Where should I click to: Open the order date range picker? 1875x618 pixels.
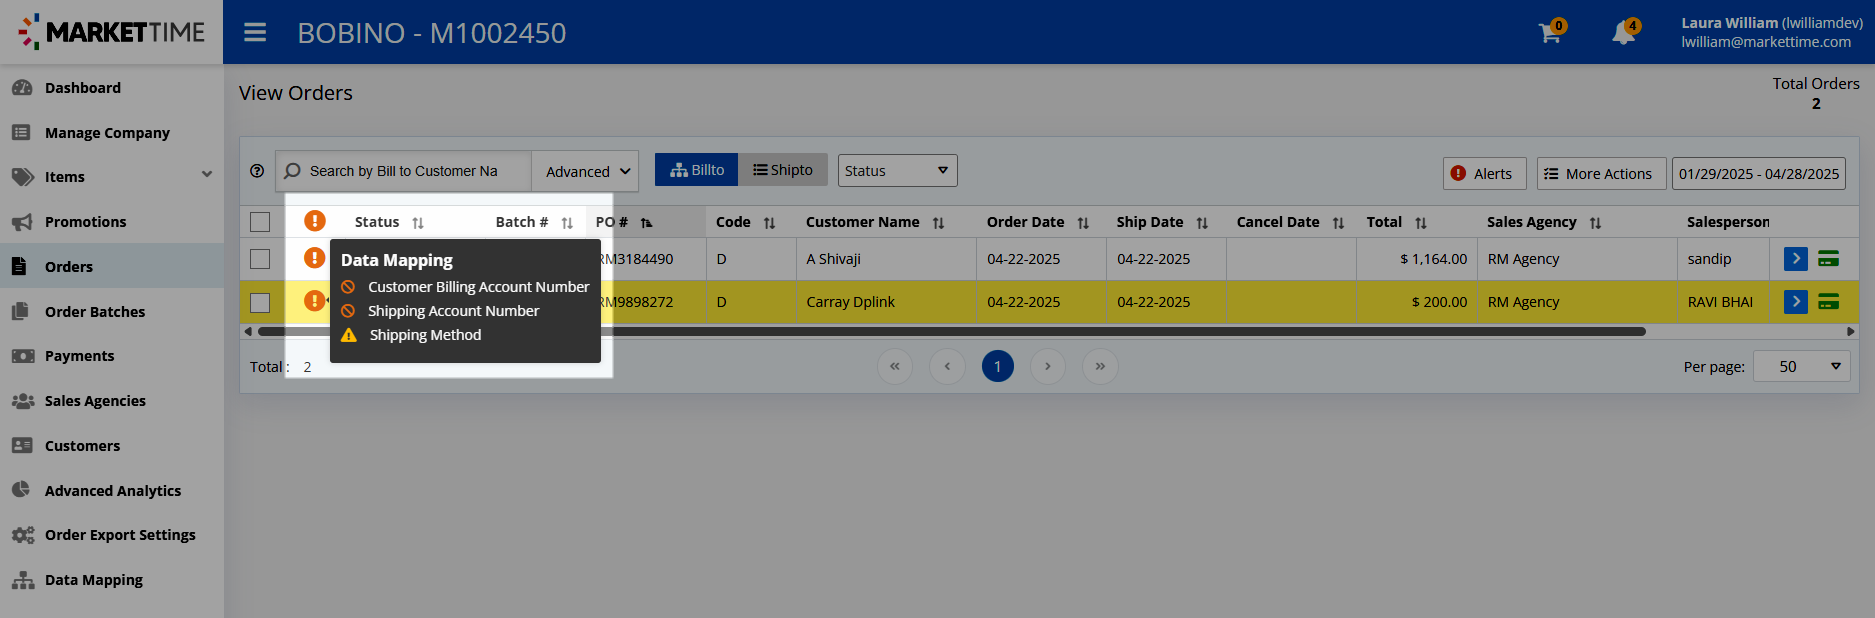[1759, 173]
